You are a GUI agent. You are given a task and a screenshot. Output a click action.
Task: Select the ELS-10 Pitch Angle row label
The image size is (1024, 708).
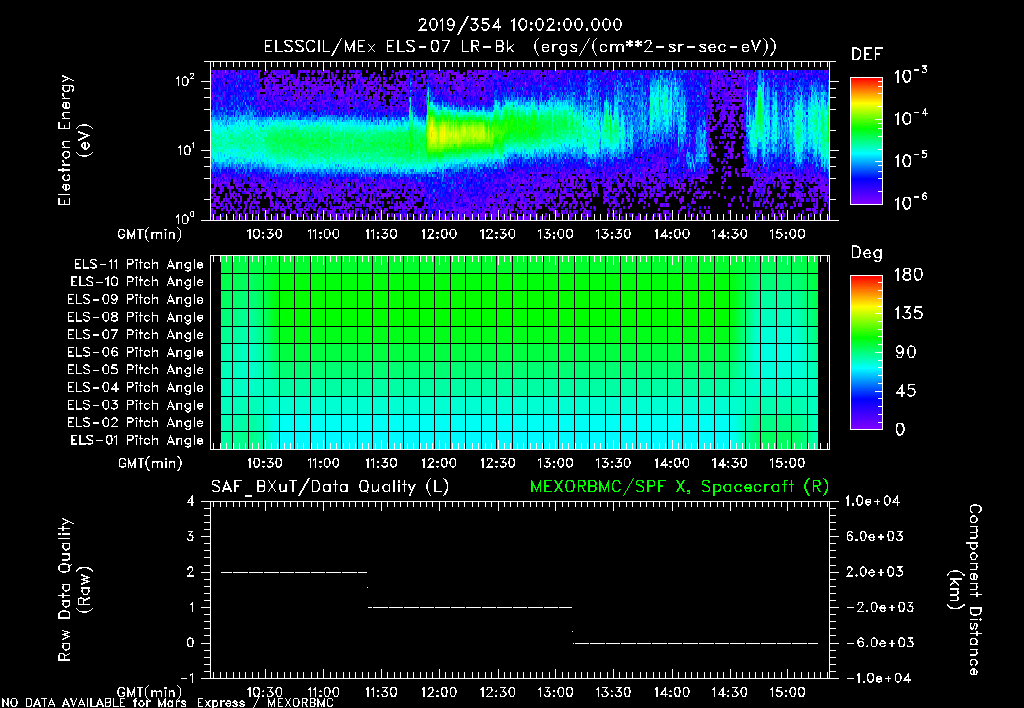click(137, 282)
